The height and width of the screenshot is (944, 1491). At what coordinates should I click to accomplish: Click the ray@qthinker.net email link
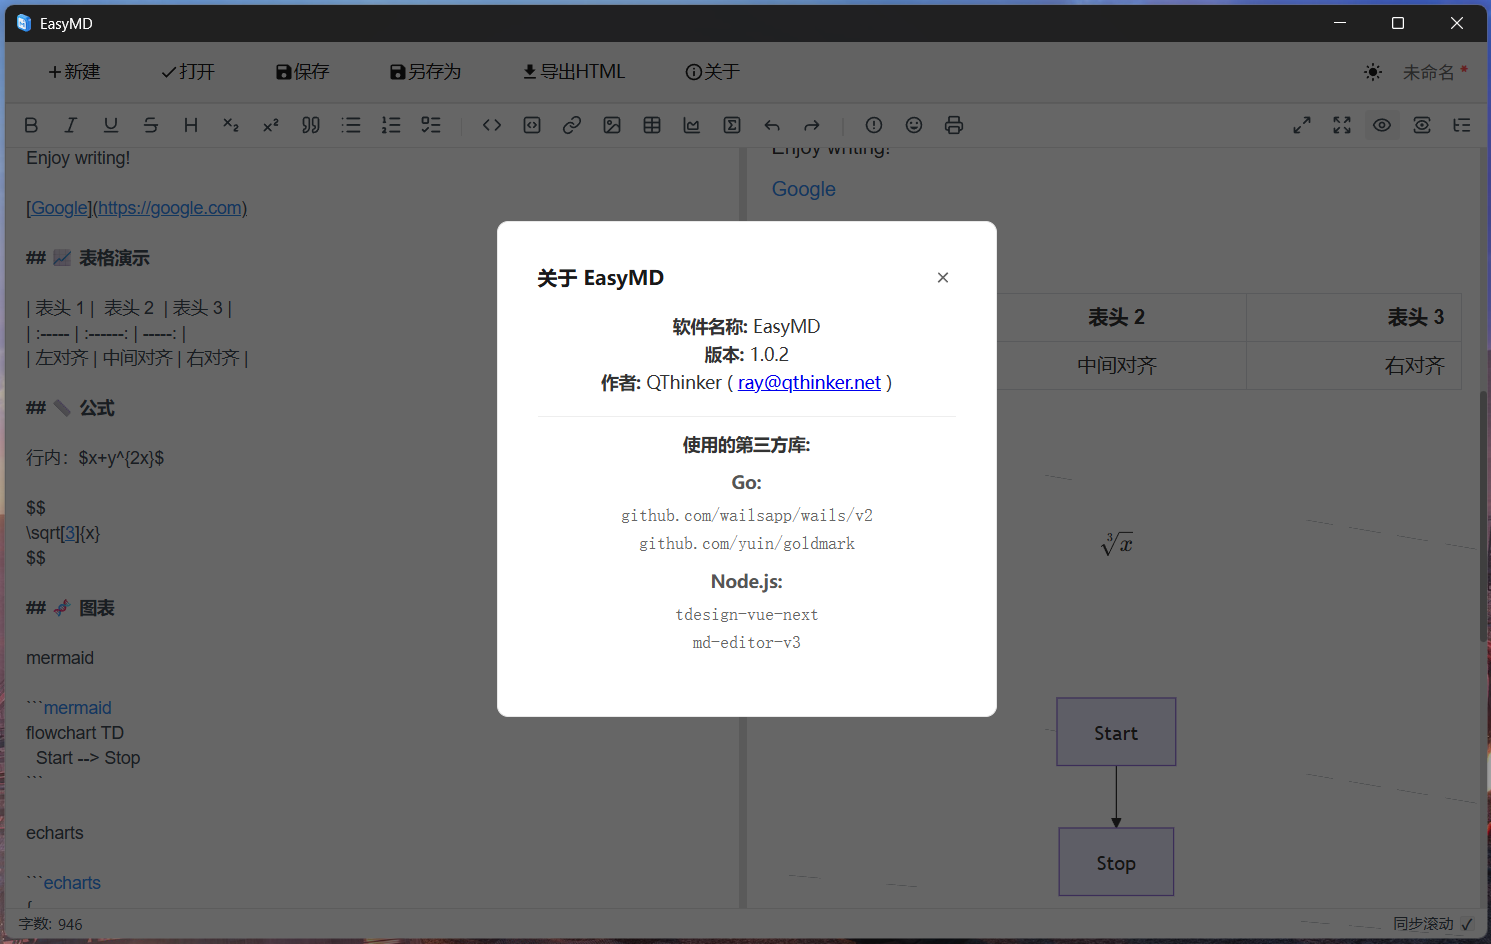coord(809,382)
